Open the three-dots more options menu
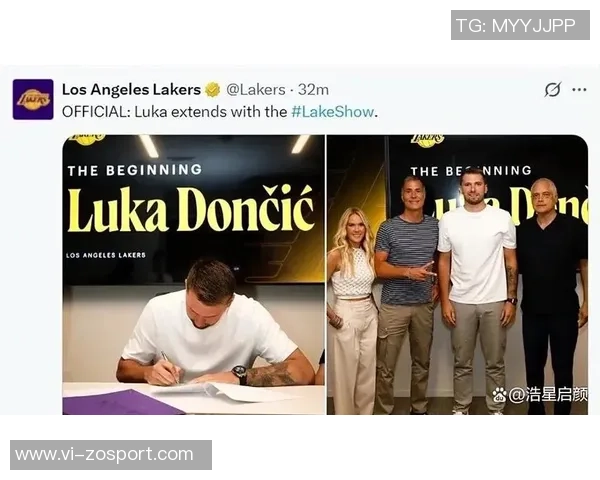The width and height of the screenshot is (600, 480). tap(579, 90)
